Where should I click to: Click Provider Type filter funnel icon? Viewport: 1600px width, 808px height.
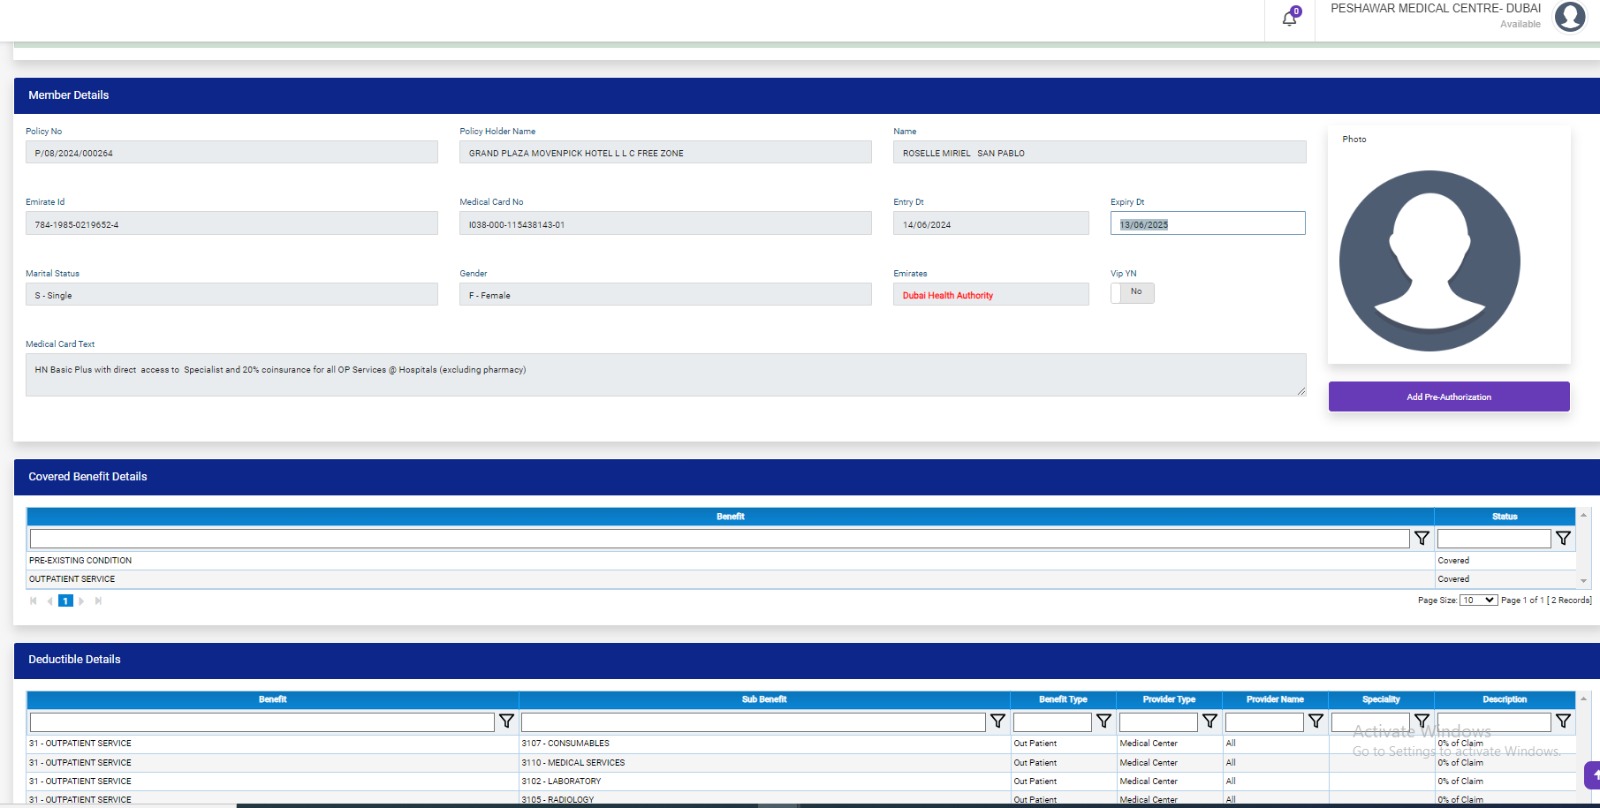pos(1209,721)
